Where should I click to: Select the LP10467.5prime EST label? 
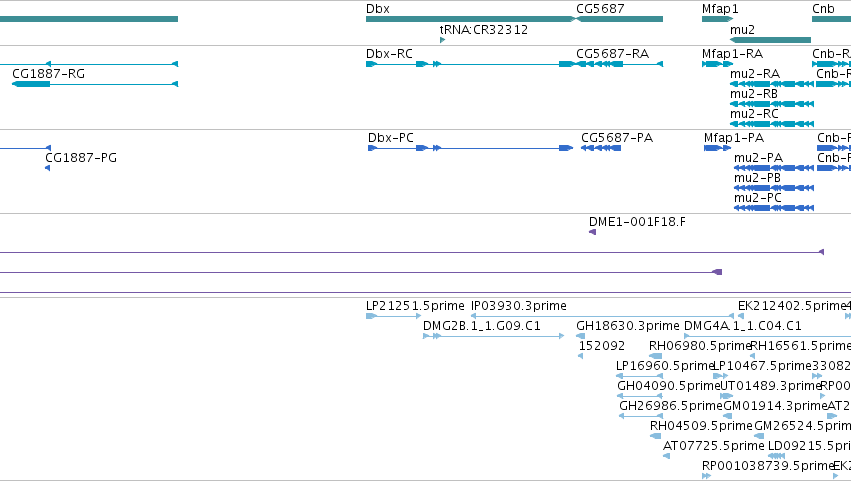(763, 366)
